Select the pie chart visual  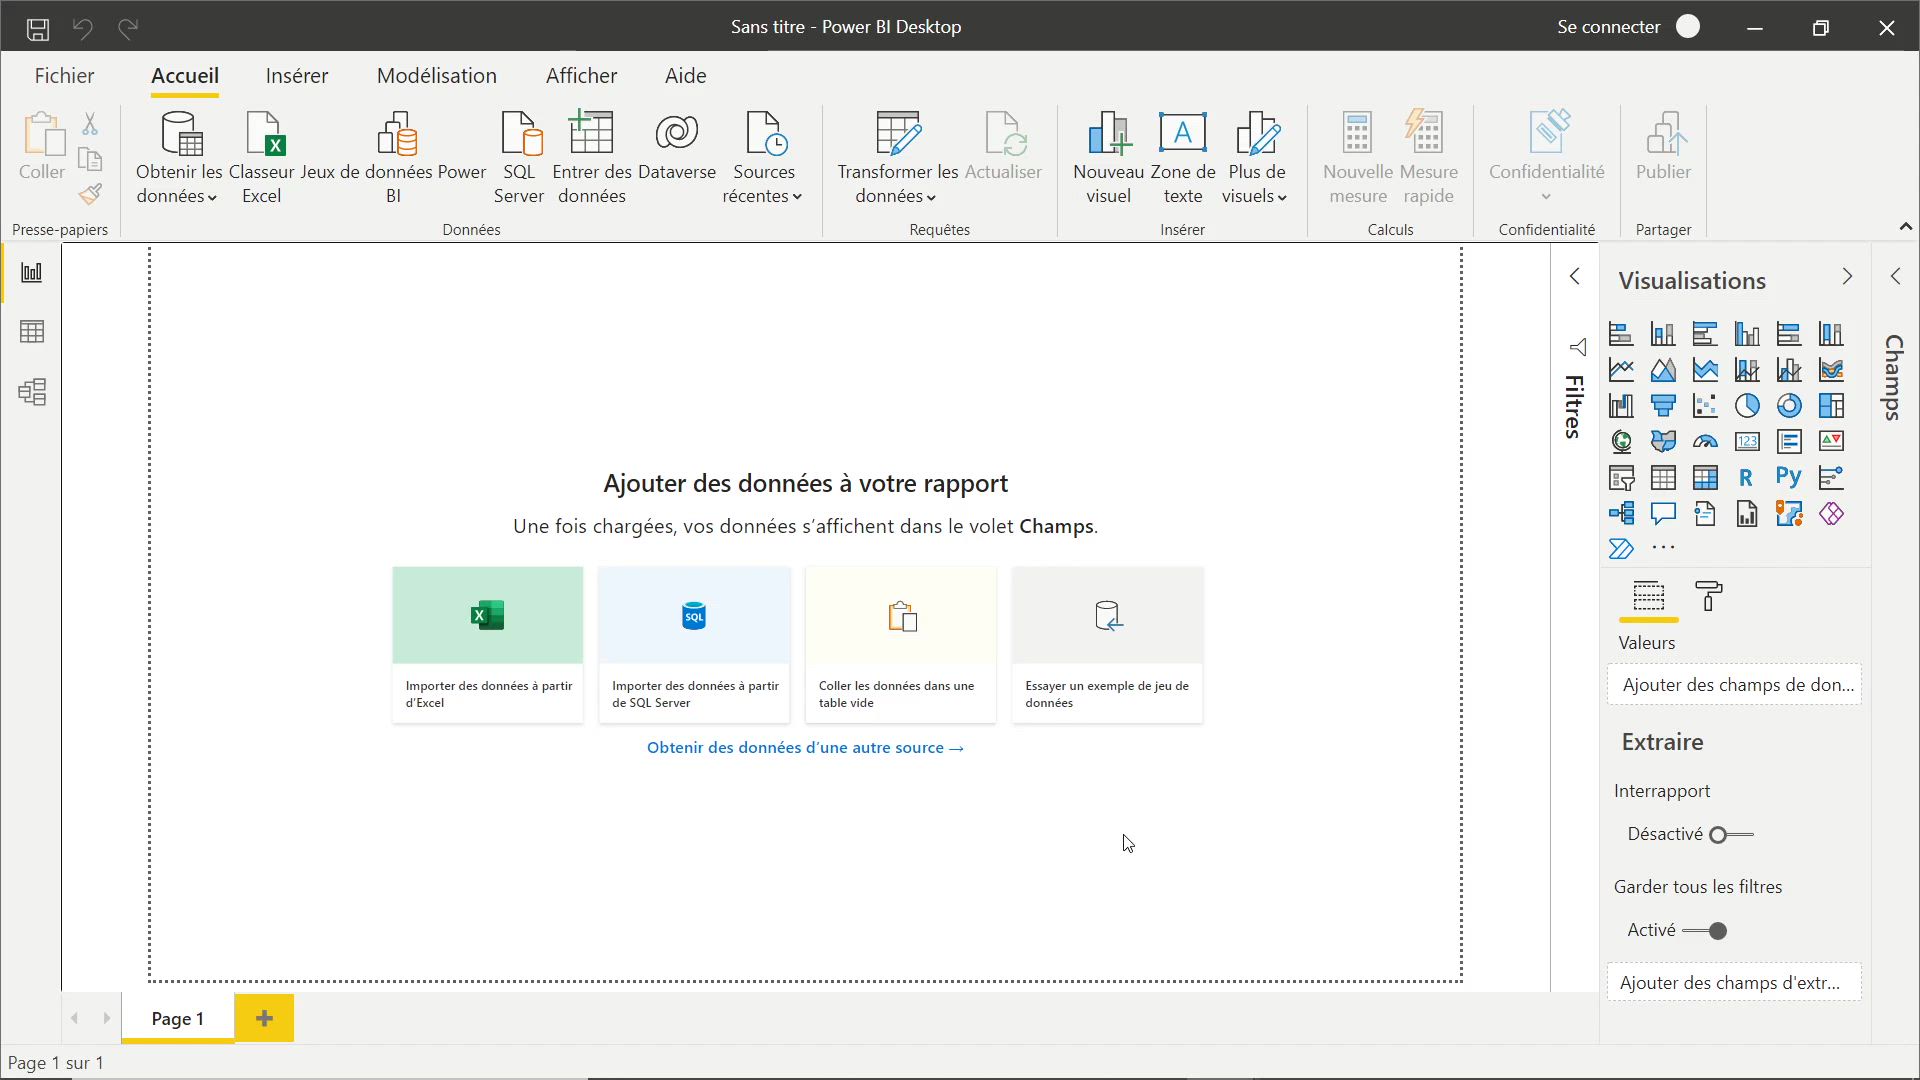click(x=1747, y=406)
